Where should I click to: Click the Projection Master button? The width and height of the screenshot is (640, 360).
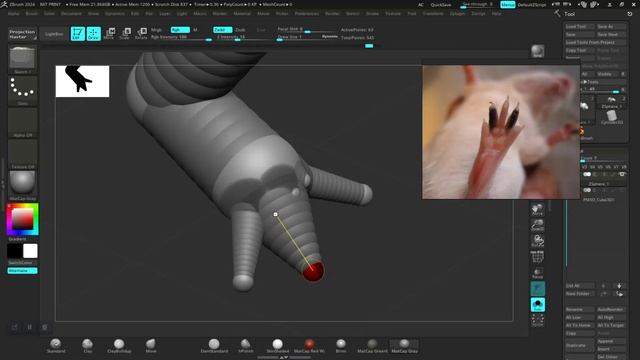pyautogui.click(x=22, y=34)
